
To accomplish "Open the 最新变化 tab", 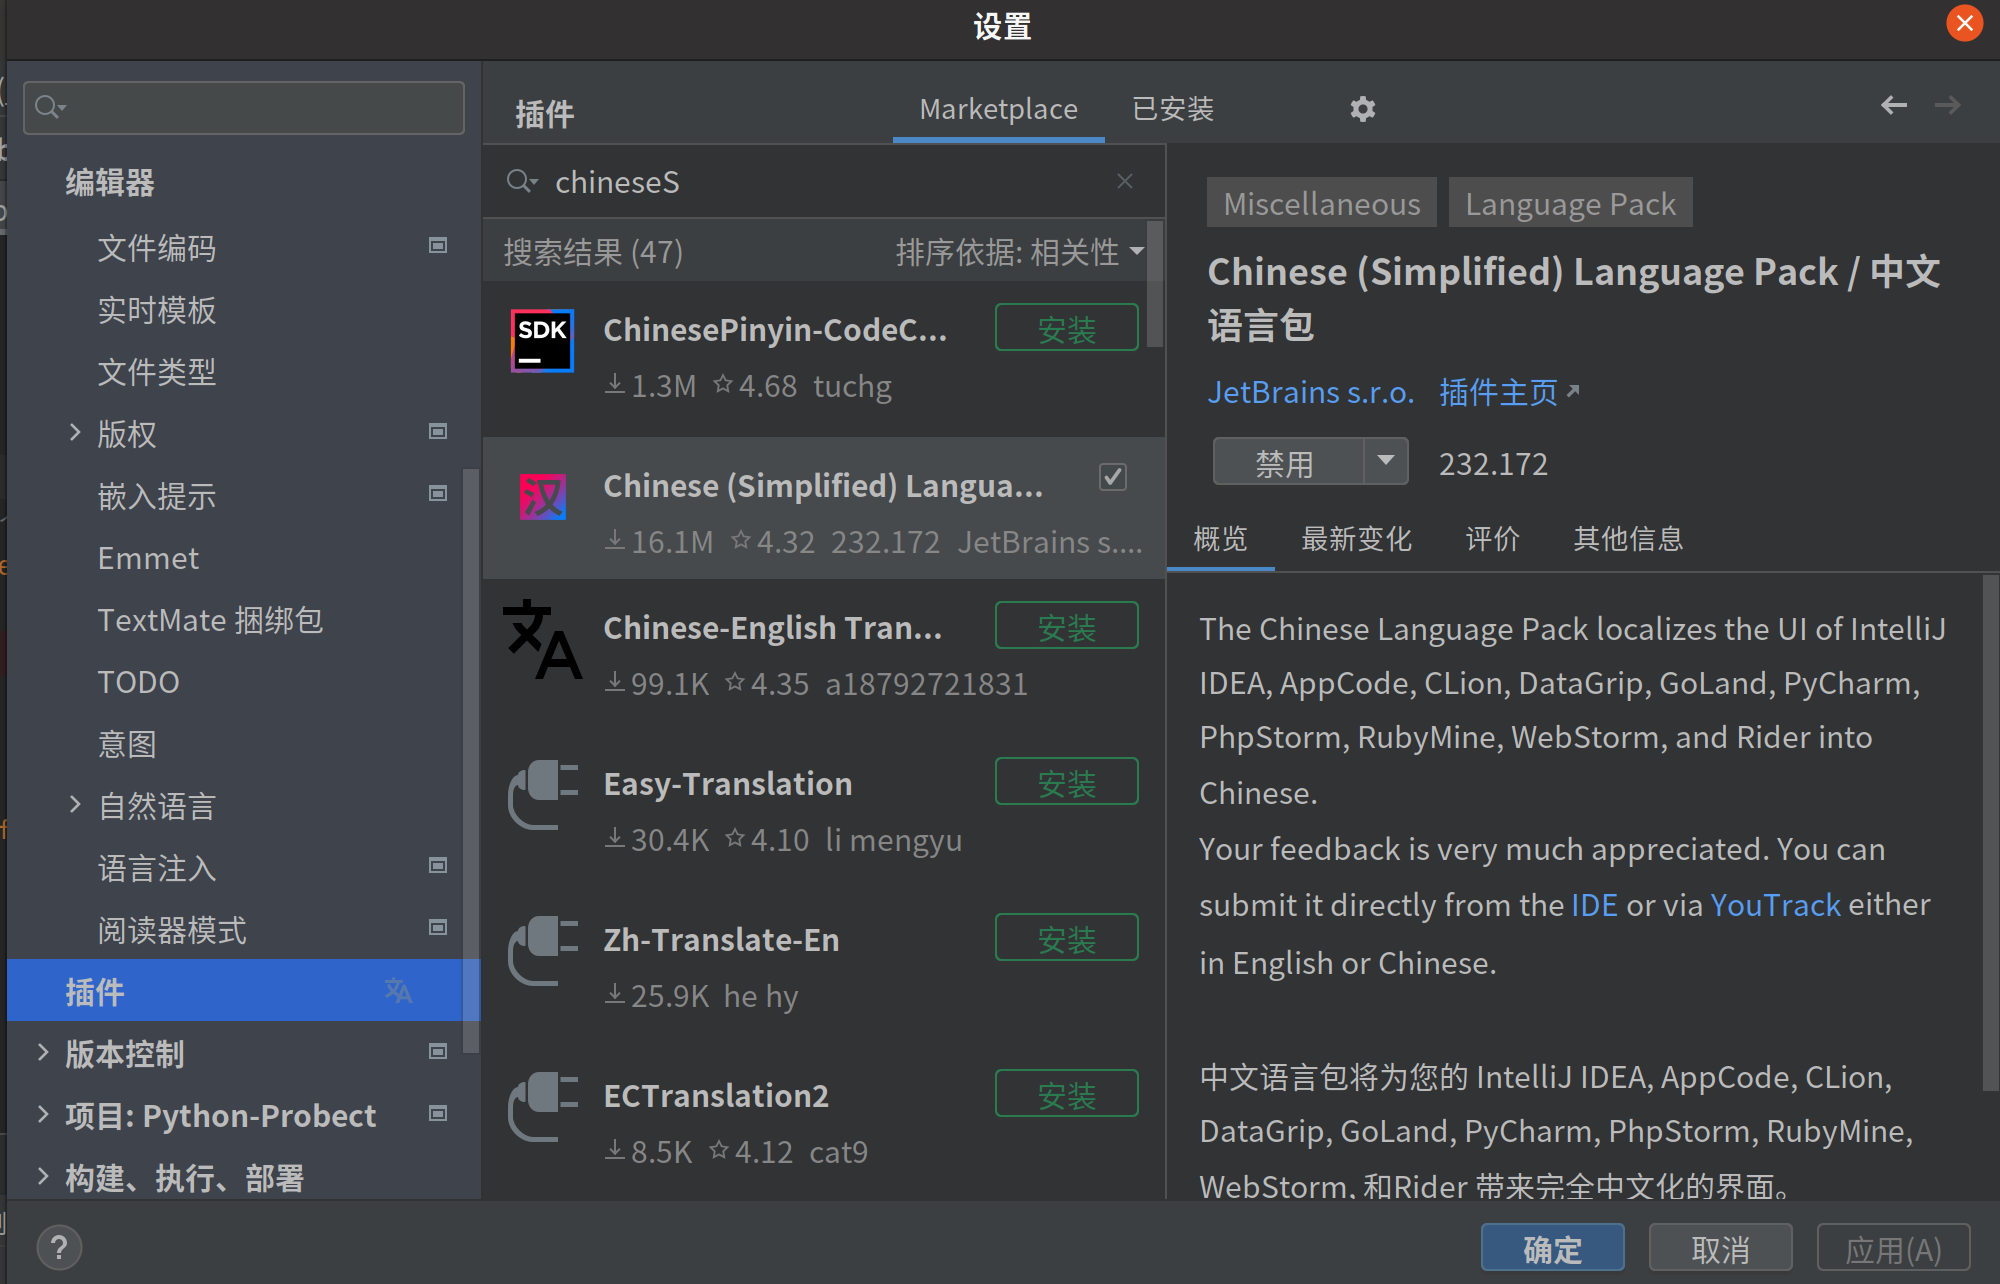I will pos(1355,539).
